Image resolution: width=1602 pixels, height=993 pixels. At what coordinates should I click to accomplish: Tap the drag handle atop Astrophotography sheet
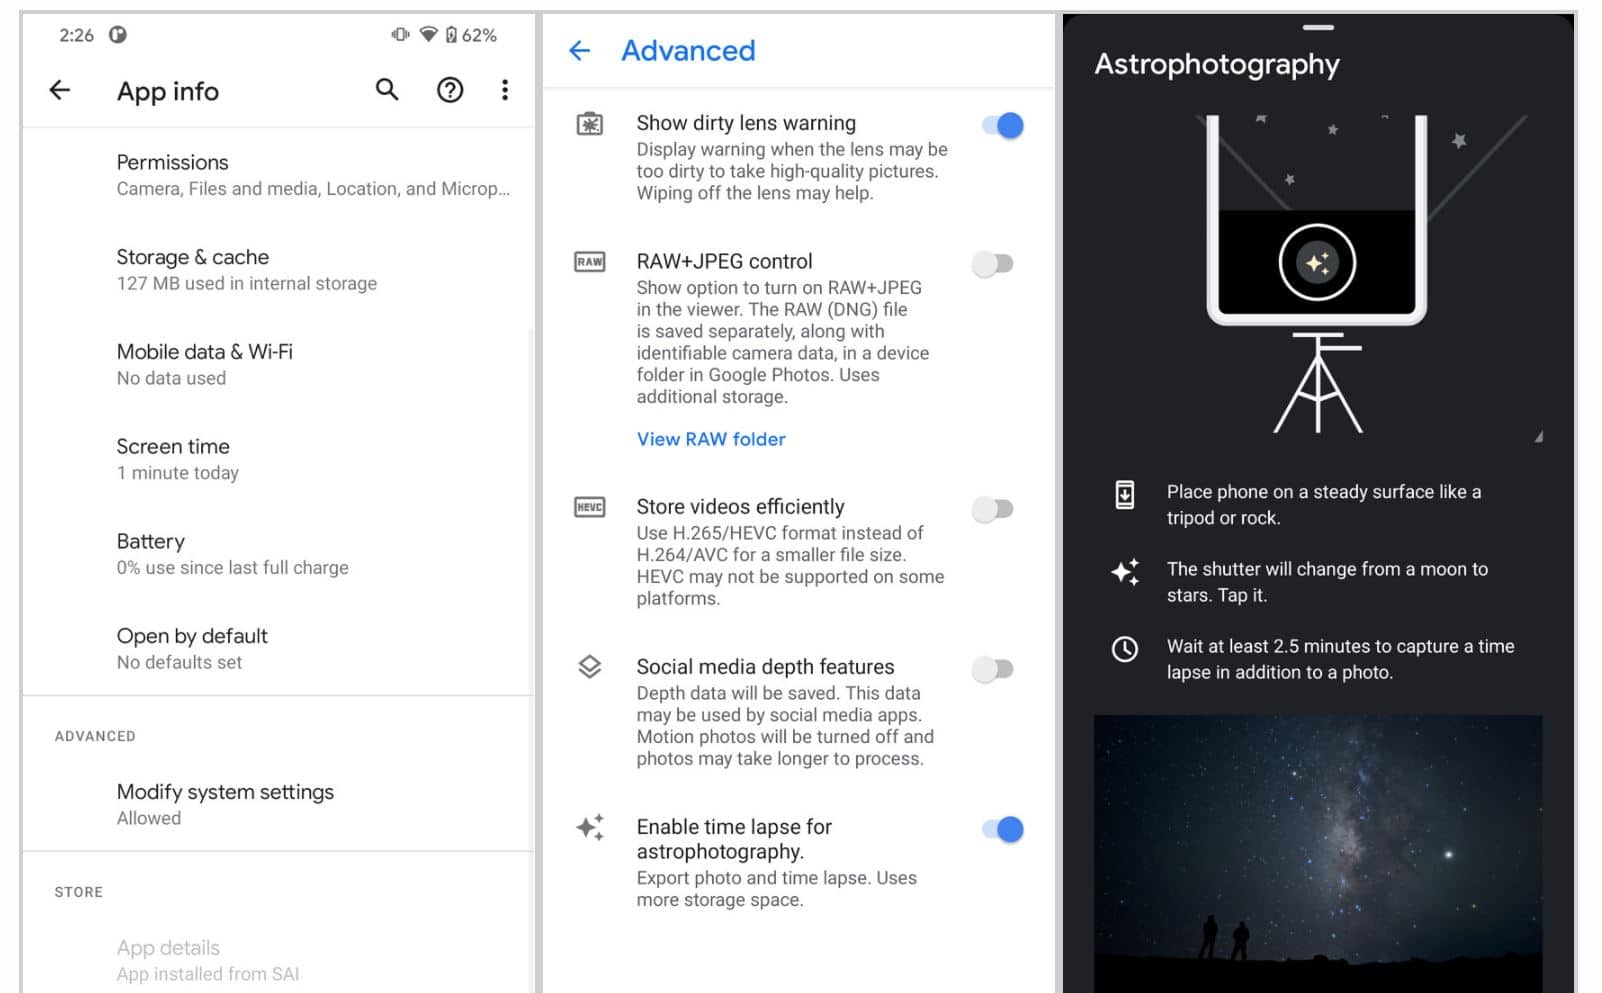[1318, 27]
